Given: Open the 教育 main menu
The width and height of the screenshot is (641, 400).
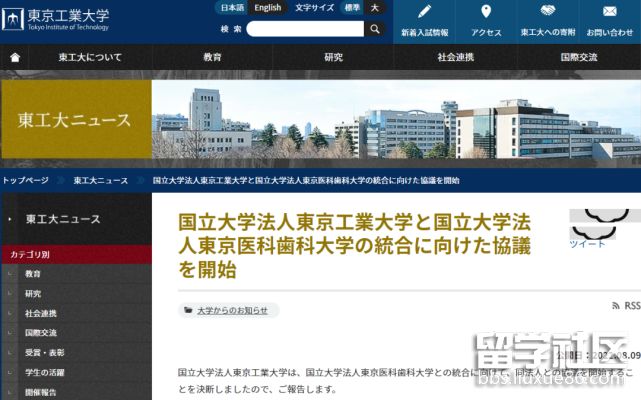Looking at the screenshot, I should coord(212,57).
